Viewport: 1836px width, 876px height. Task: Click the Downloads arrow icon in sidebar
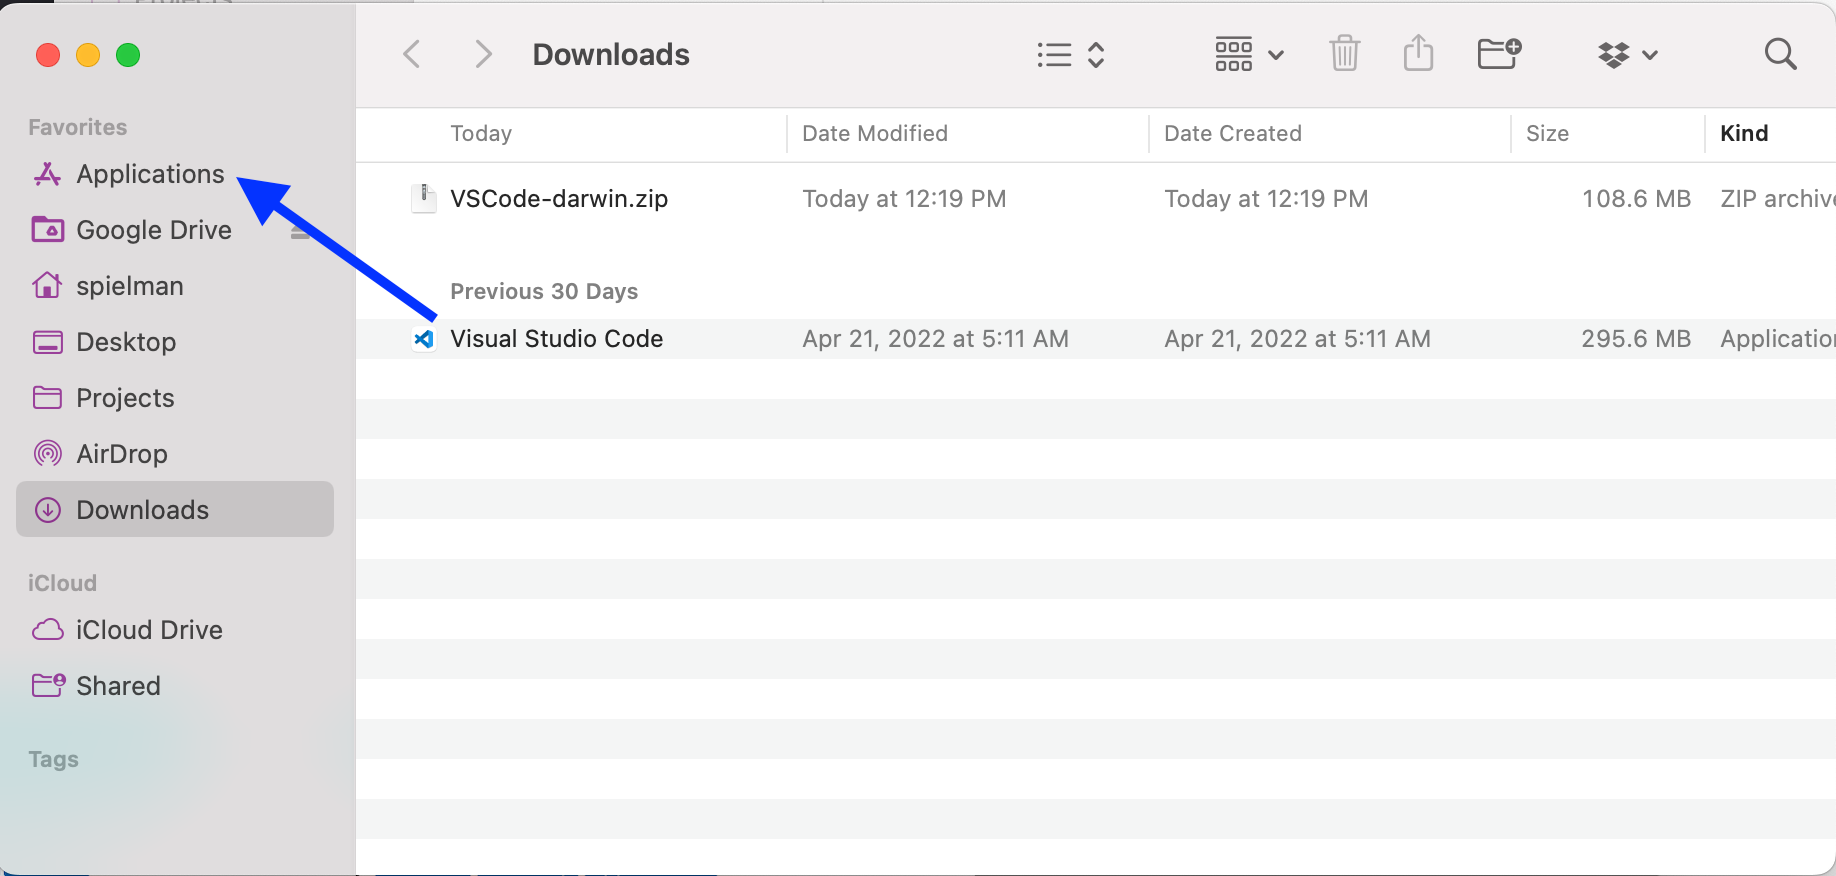(47, 510)
